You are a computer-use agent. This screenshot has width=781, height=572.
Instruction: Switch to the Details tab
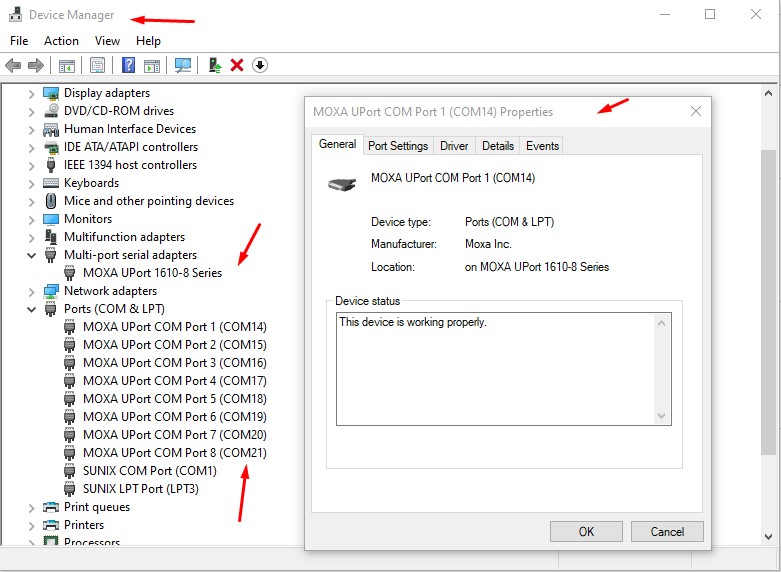pyautogui.click(x=498, y=146)
